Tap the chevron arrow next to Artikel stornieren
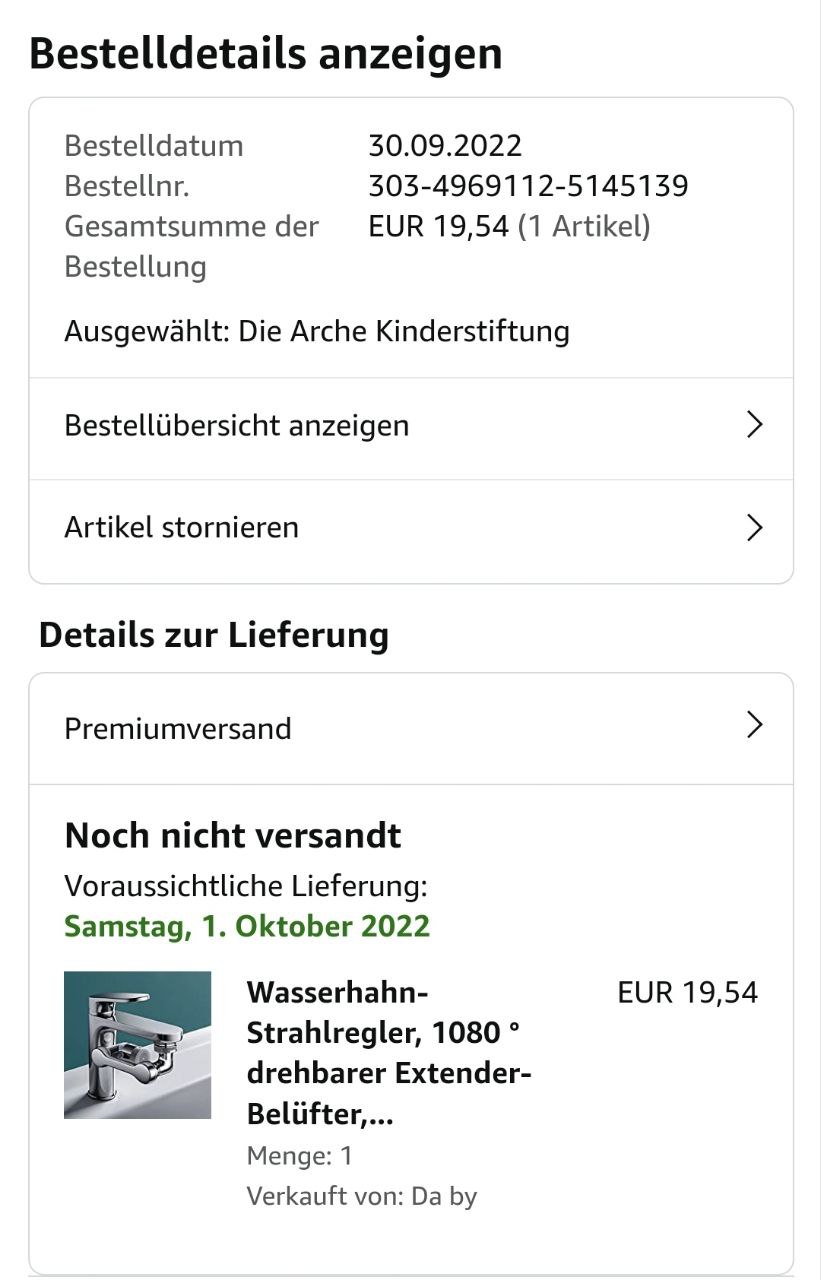 point(755,527)
